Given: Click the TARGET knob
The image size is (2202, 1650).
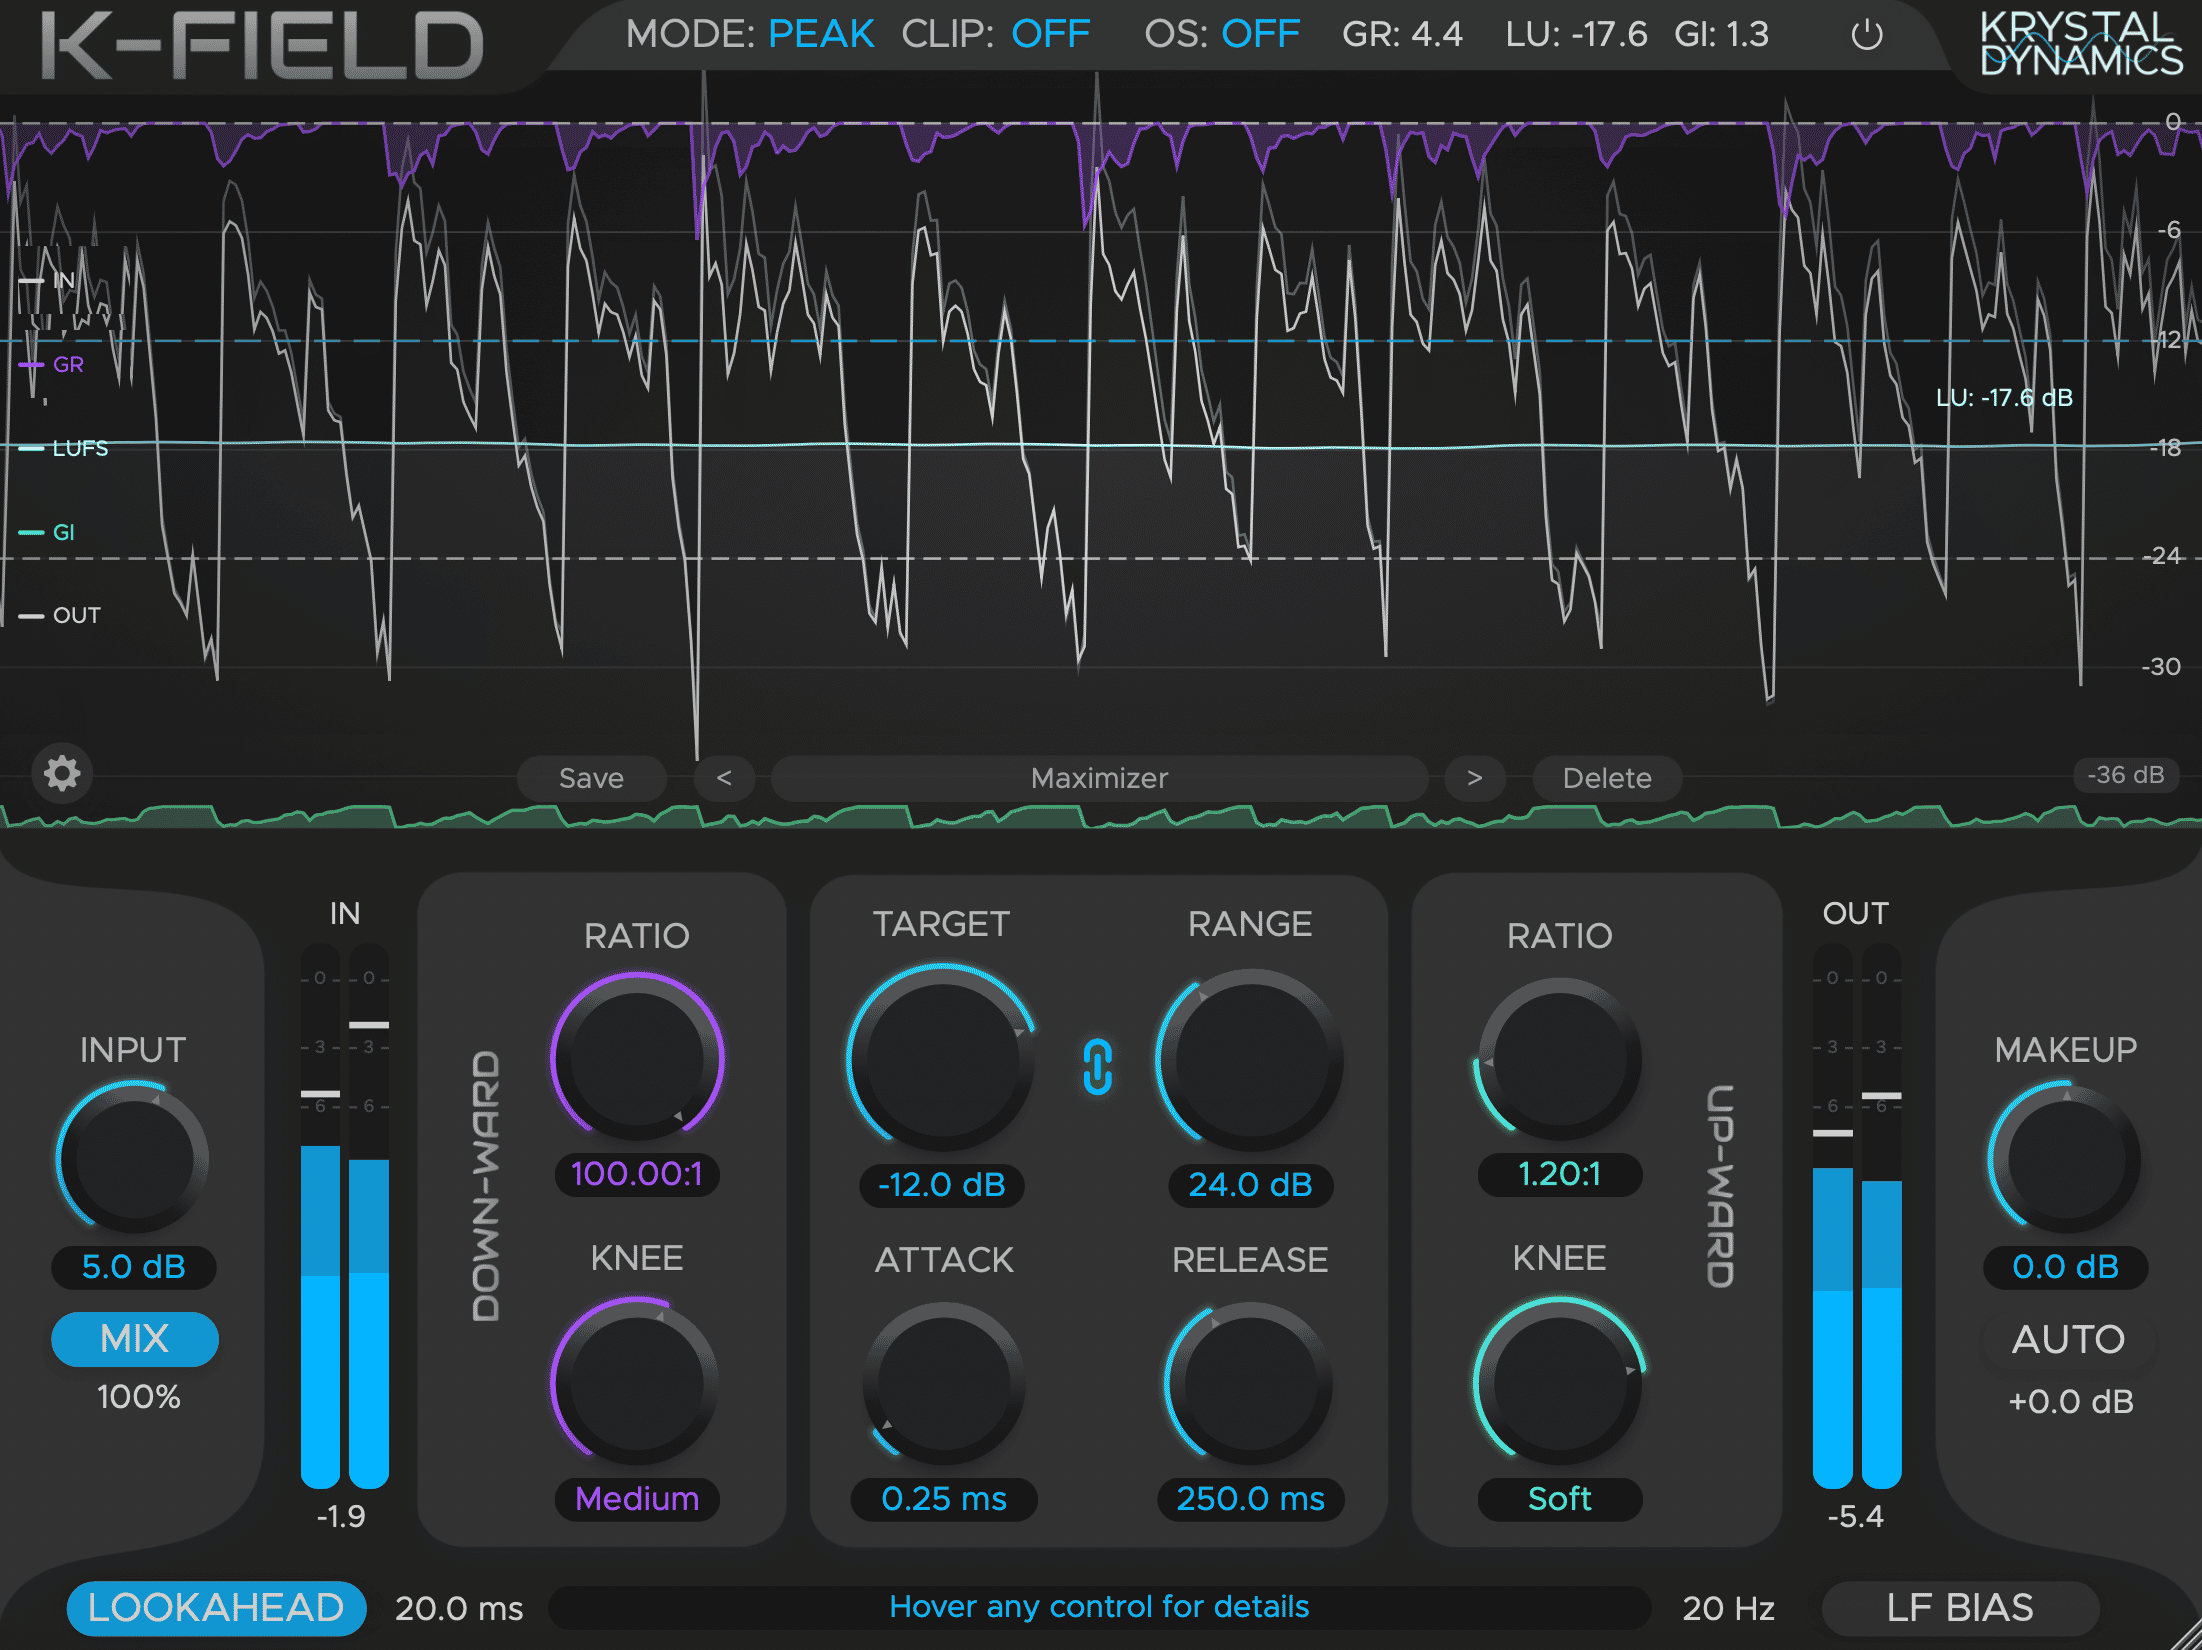Looking at the screenshot, I should (941, 1057).
